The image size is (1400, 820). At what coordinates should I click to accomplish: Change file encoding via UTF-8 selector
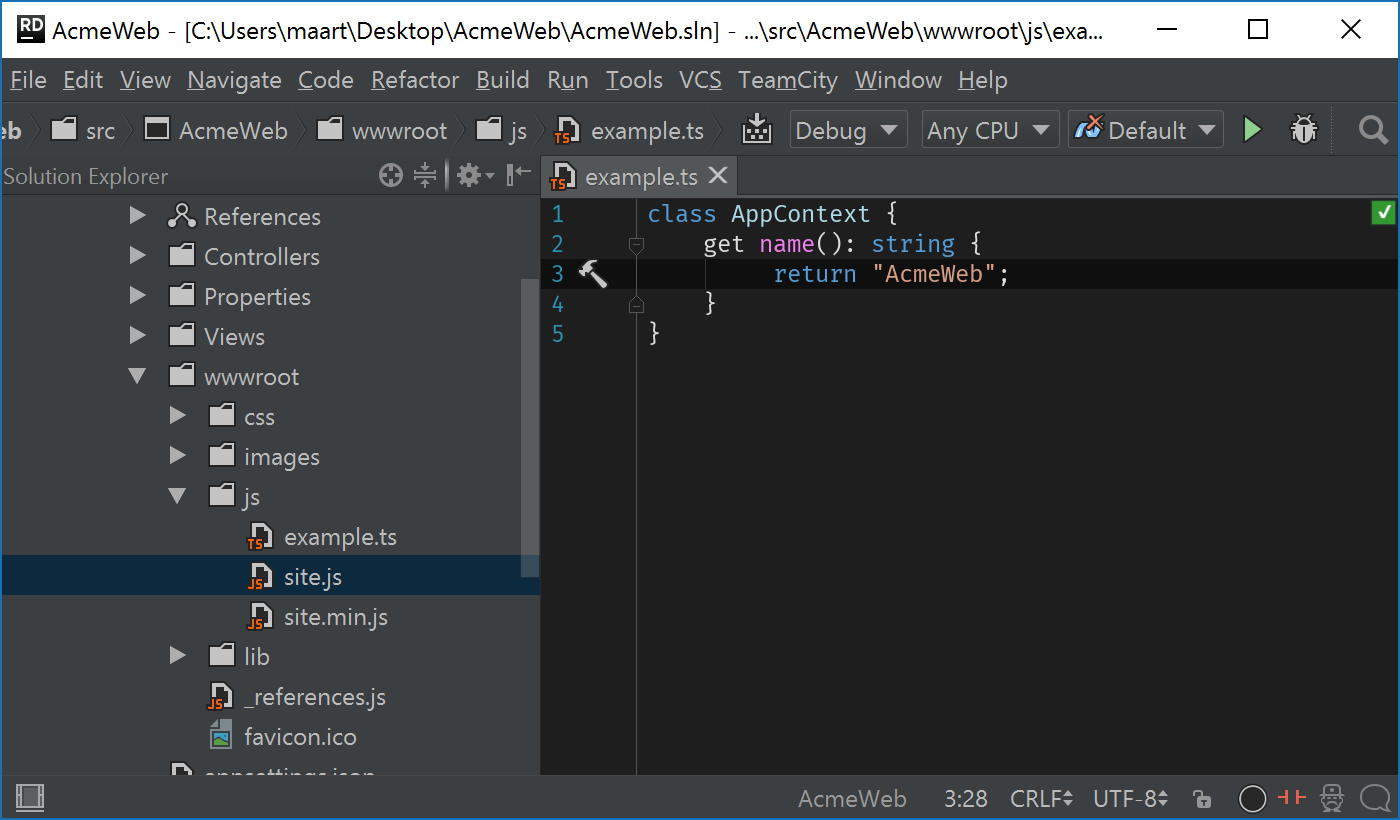click(x=1130, y=798)
